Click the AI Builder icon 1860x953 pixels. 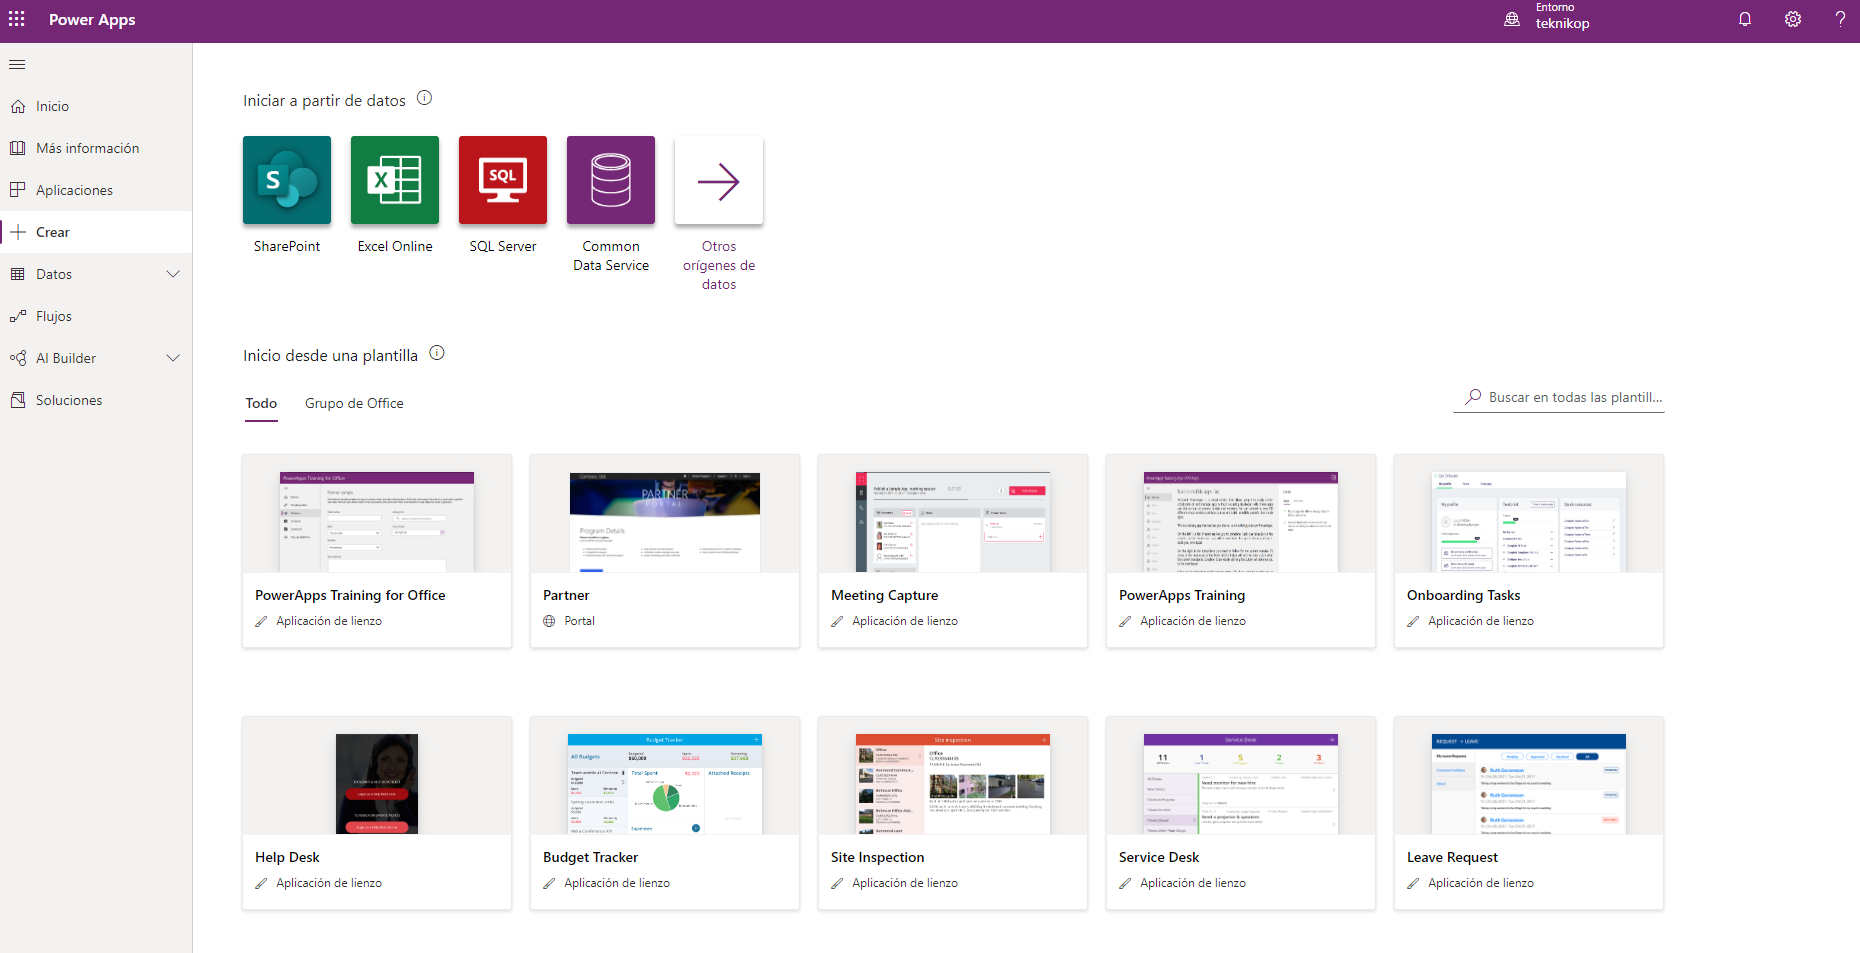(18, 358)
